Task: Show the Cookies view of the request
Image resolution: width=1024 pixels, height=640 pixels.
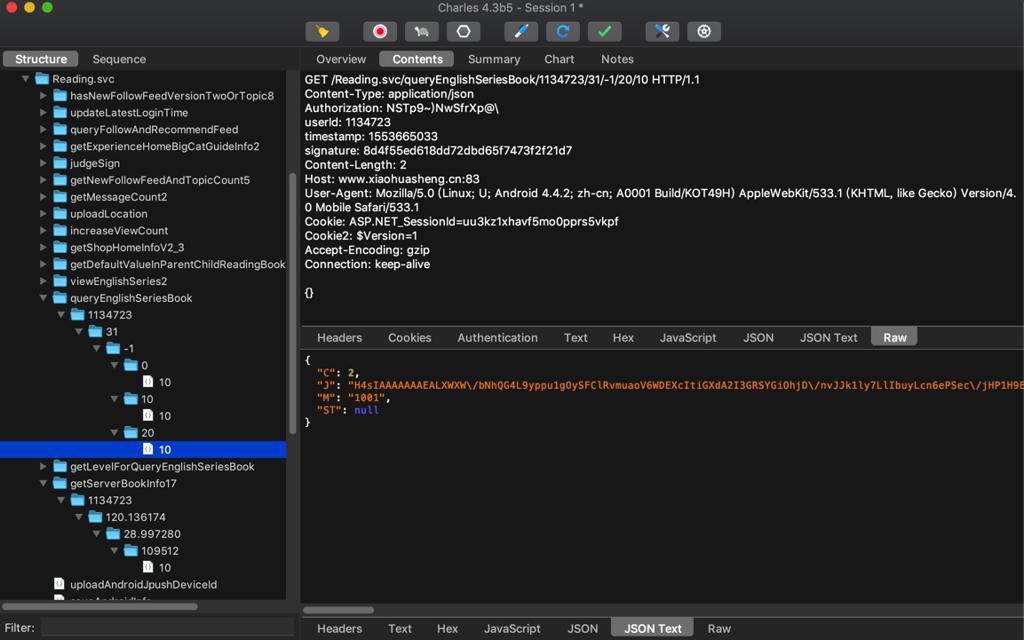Action: [x=410, y=338]
